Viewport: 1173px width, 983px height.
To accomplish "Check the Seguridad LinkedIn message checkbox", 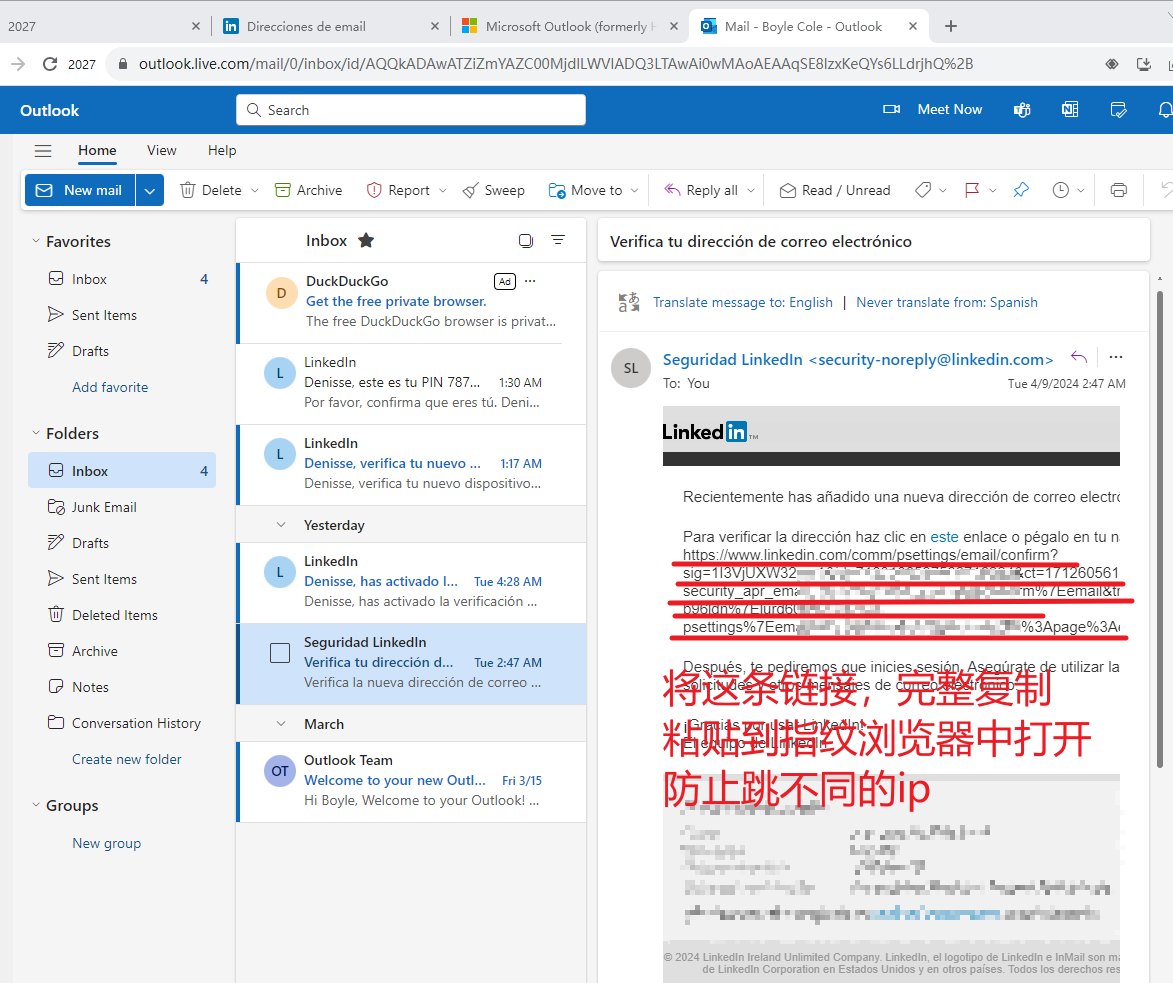I will point(280,653).
